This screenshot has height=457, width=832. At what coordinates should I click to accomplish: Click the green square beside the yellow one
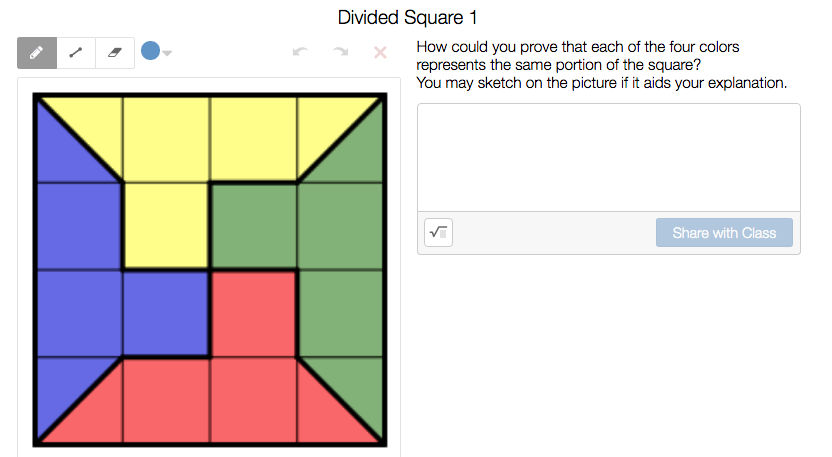click(x=253, y=225)
